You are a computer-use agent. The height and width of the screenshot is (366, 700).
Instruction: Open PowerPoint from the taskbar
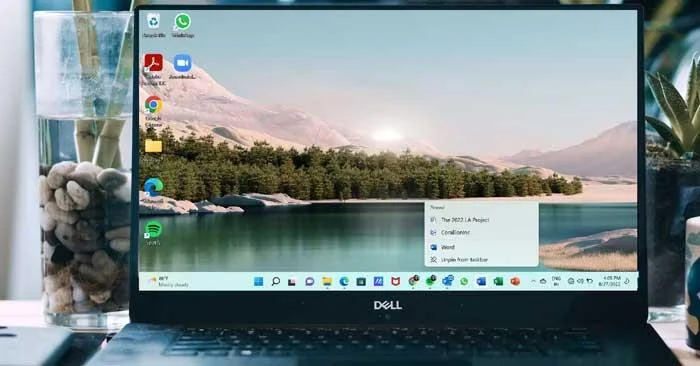coord(515,282)
